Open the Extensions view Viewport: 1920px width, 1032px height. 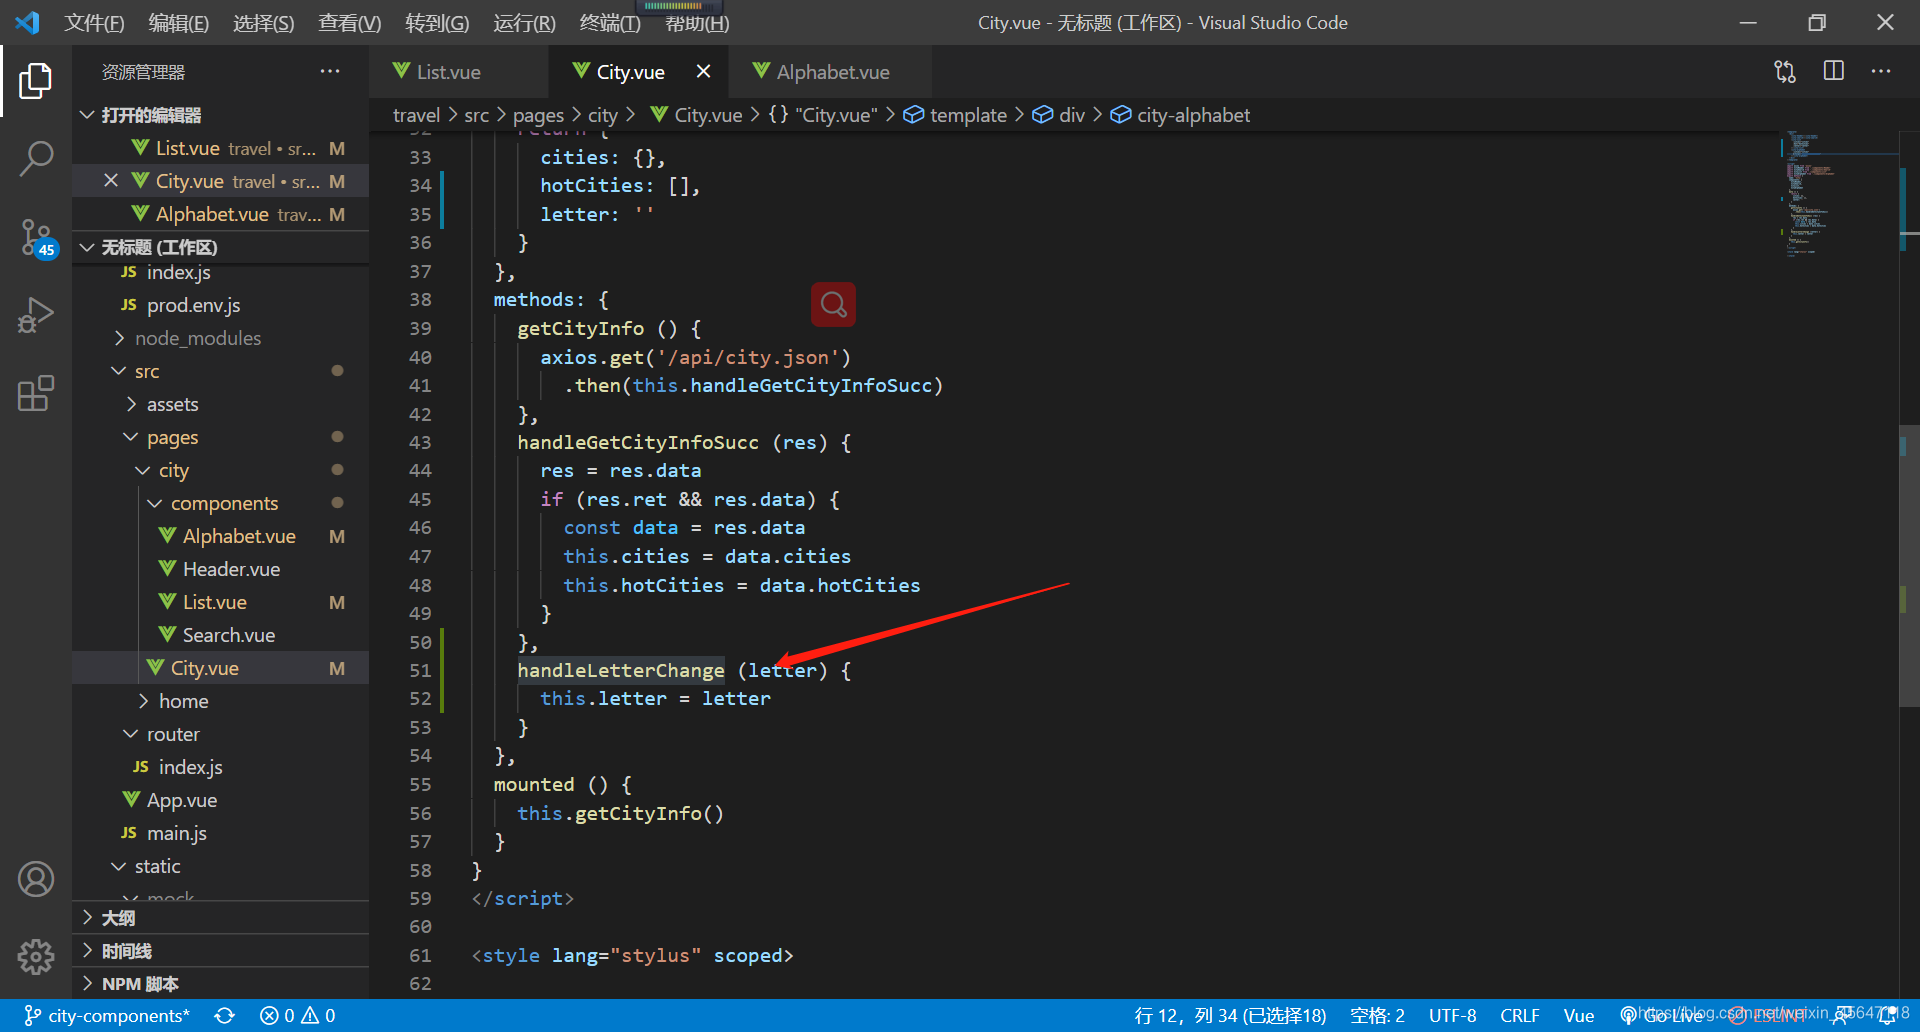36,393
